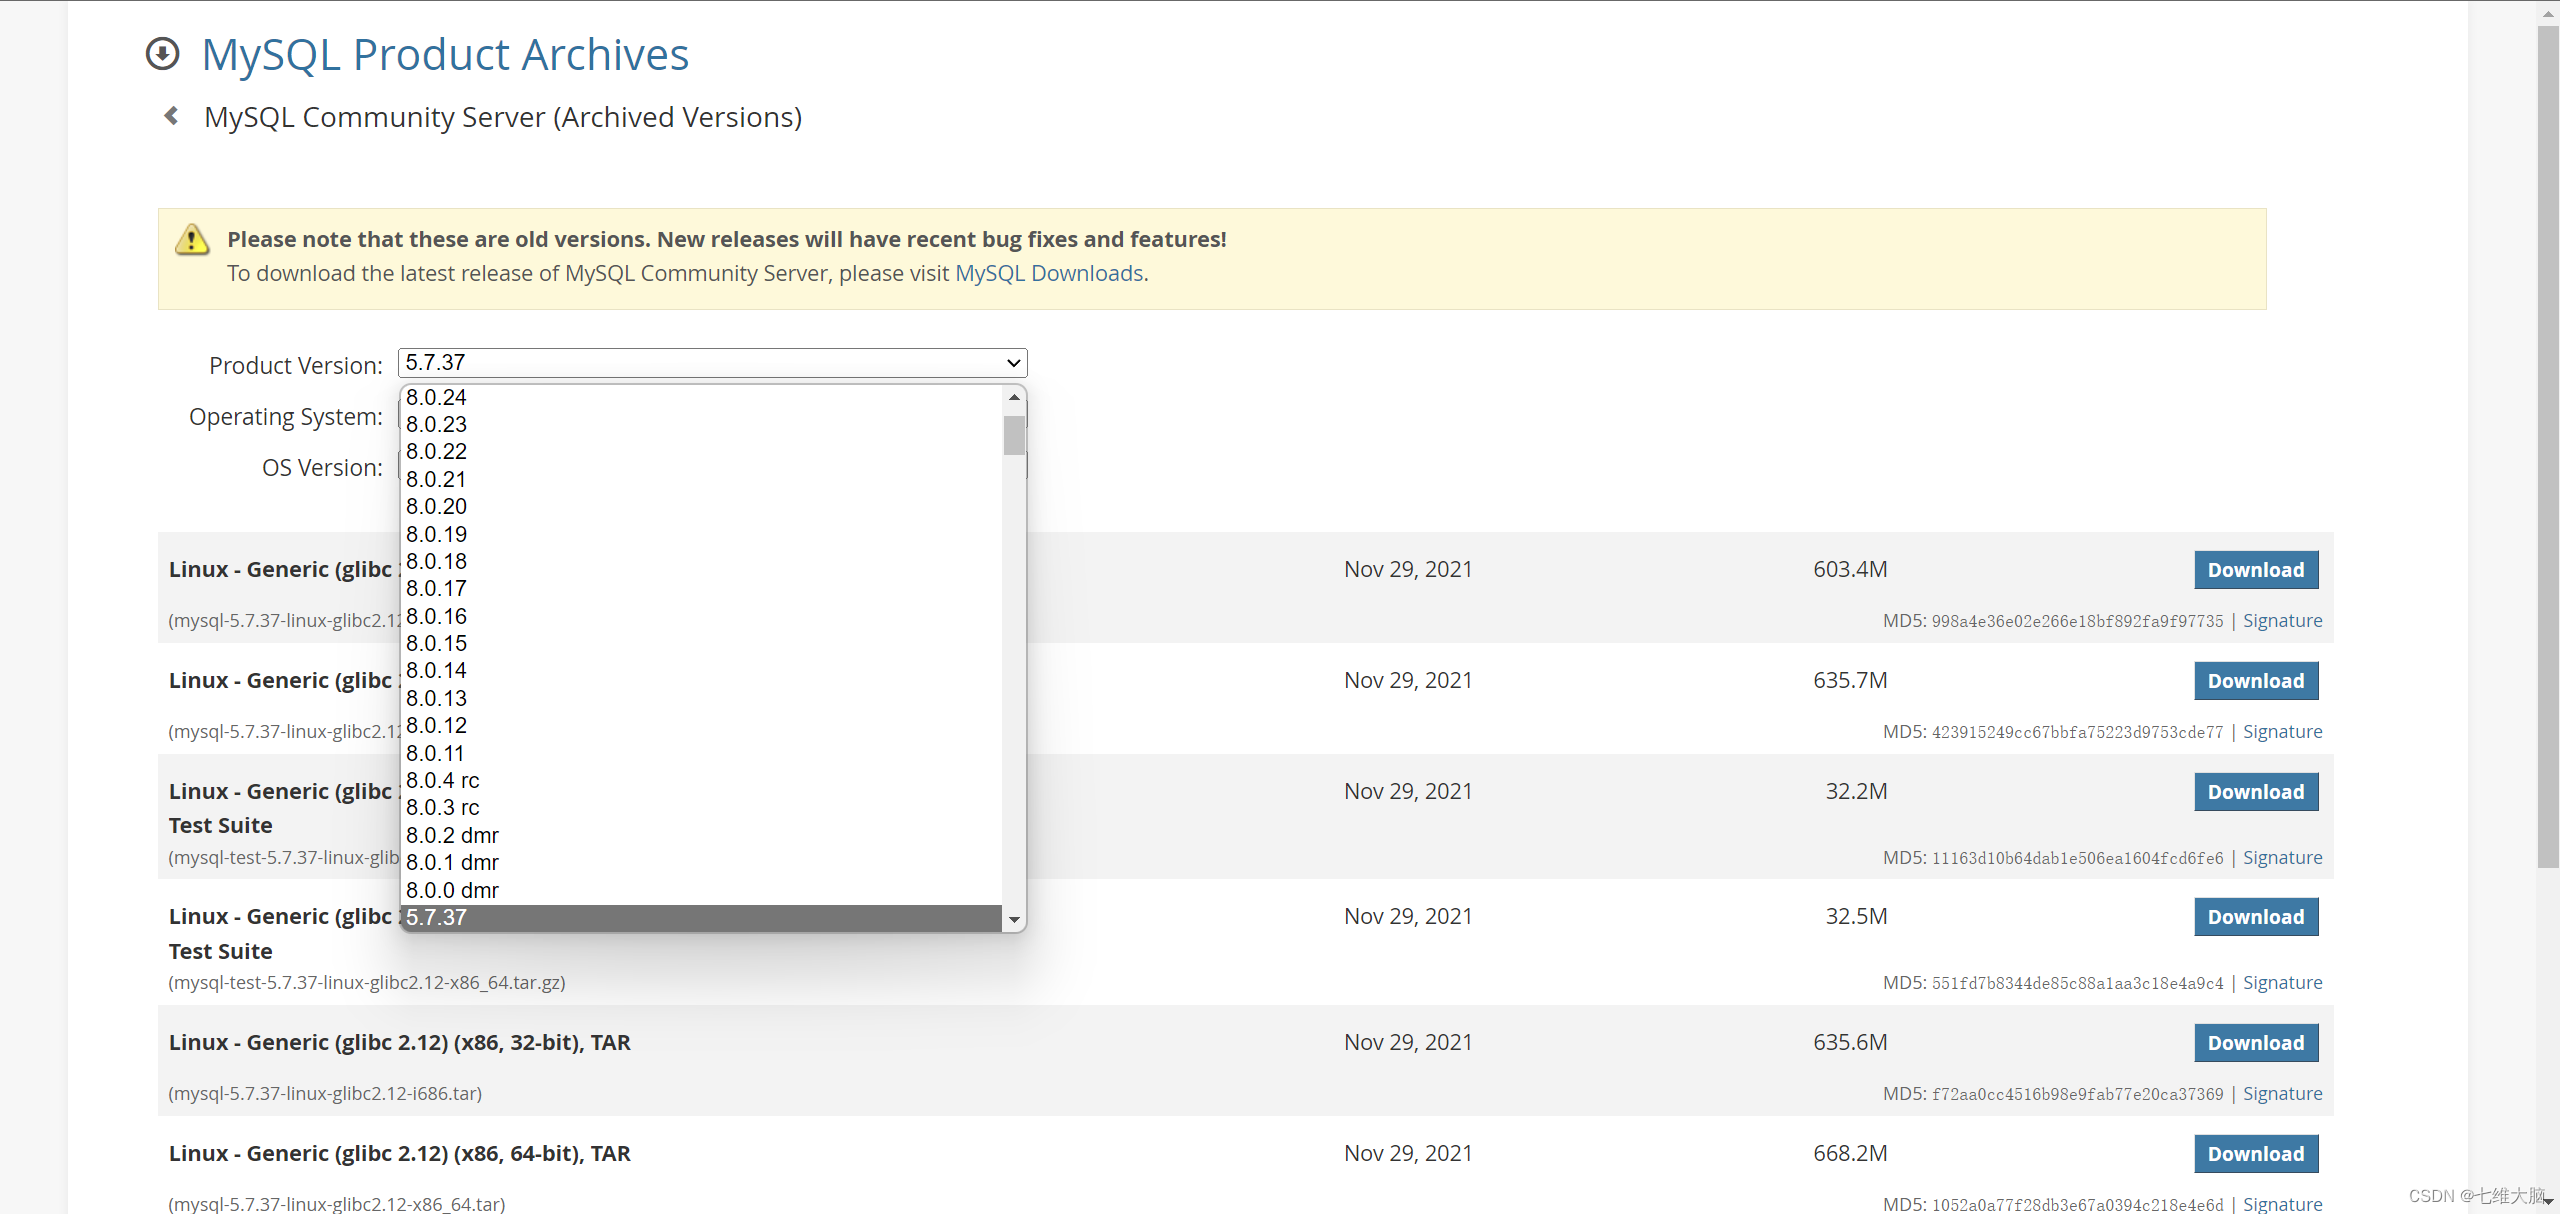Select the highlighted 5.7.37 option
This screenshot has width=2560, height=1214.
pos(436,917)
